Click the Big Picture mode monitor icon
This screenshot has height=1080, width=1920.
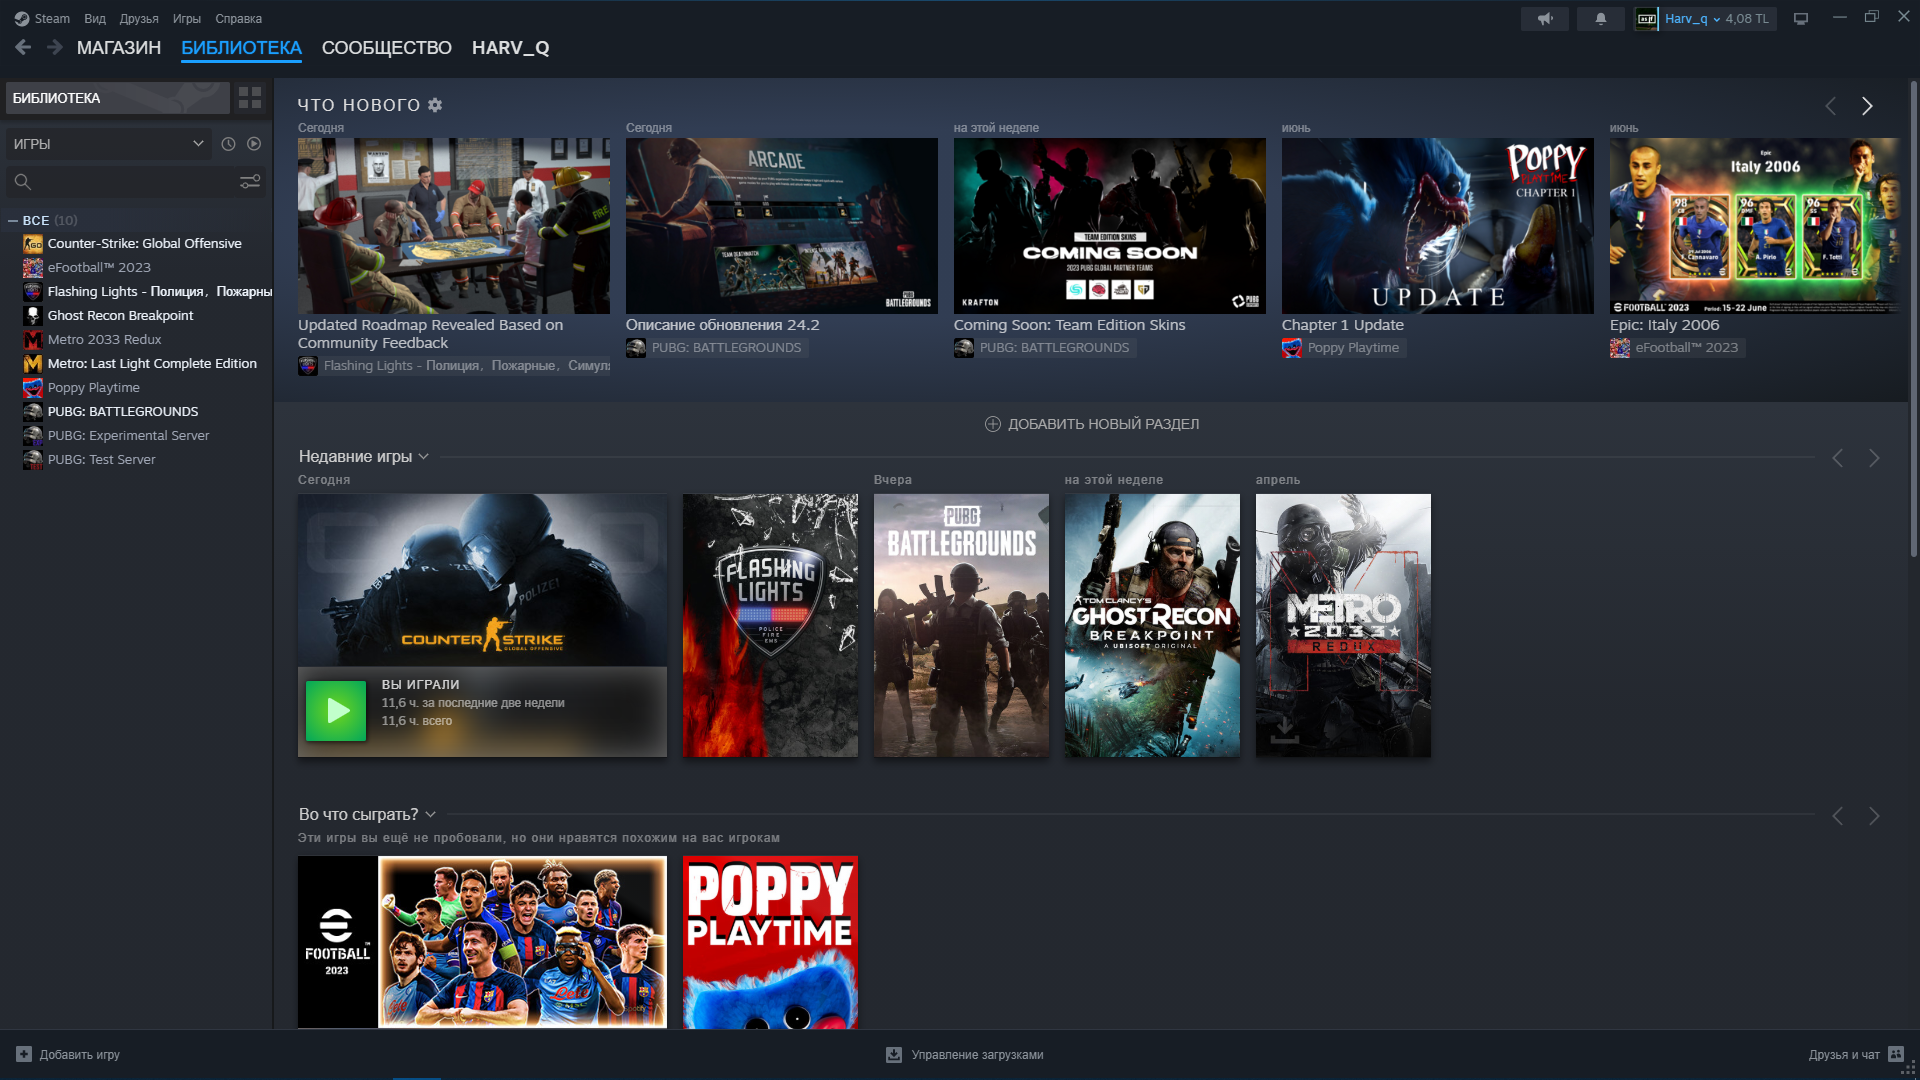[x=1801, y=18]
